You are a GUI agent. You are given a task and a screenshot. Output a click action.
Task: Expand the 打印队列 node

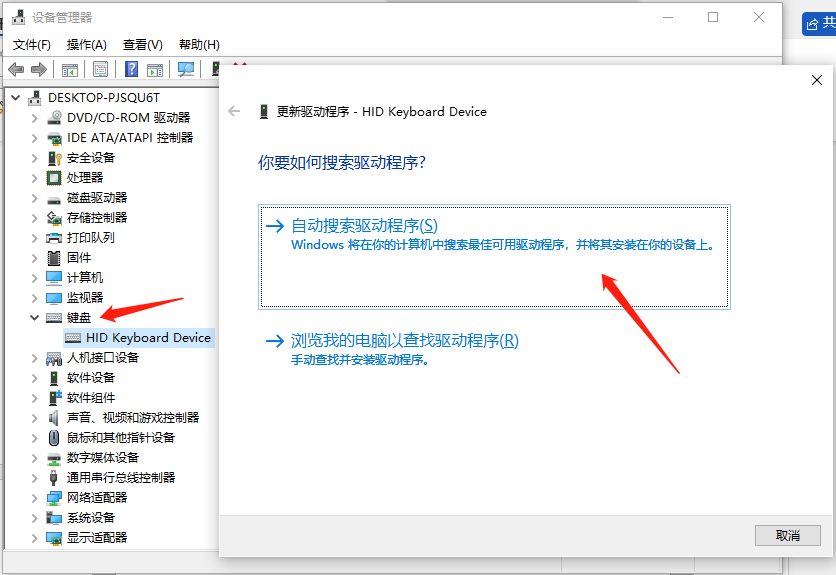coord(35,238)
